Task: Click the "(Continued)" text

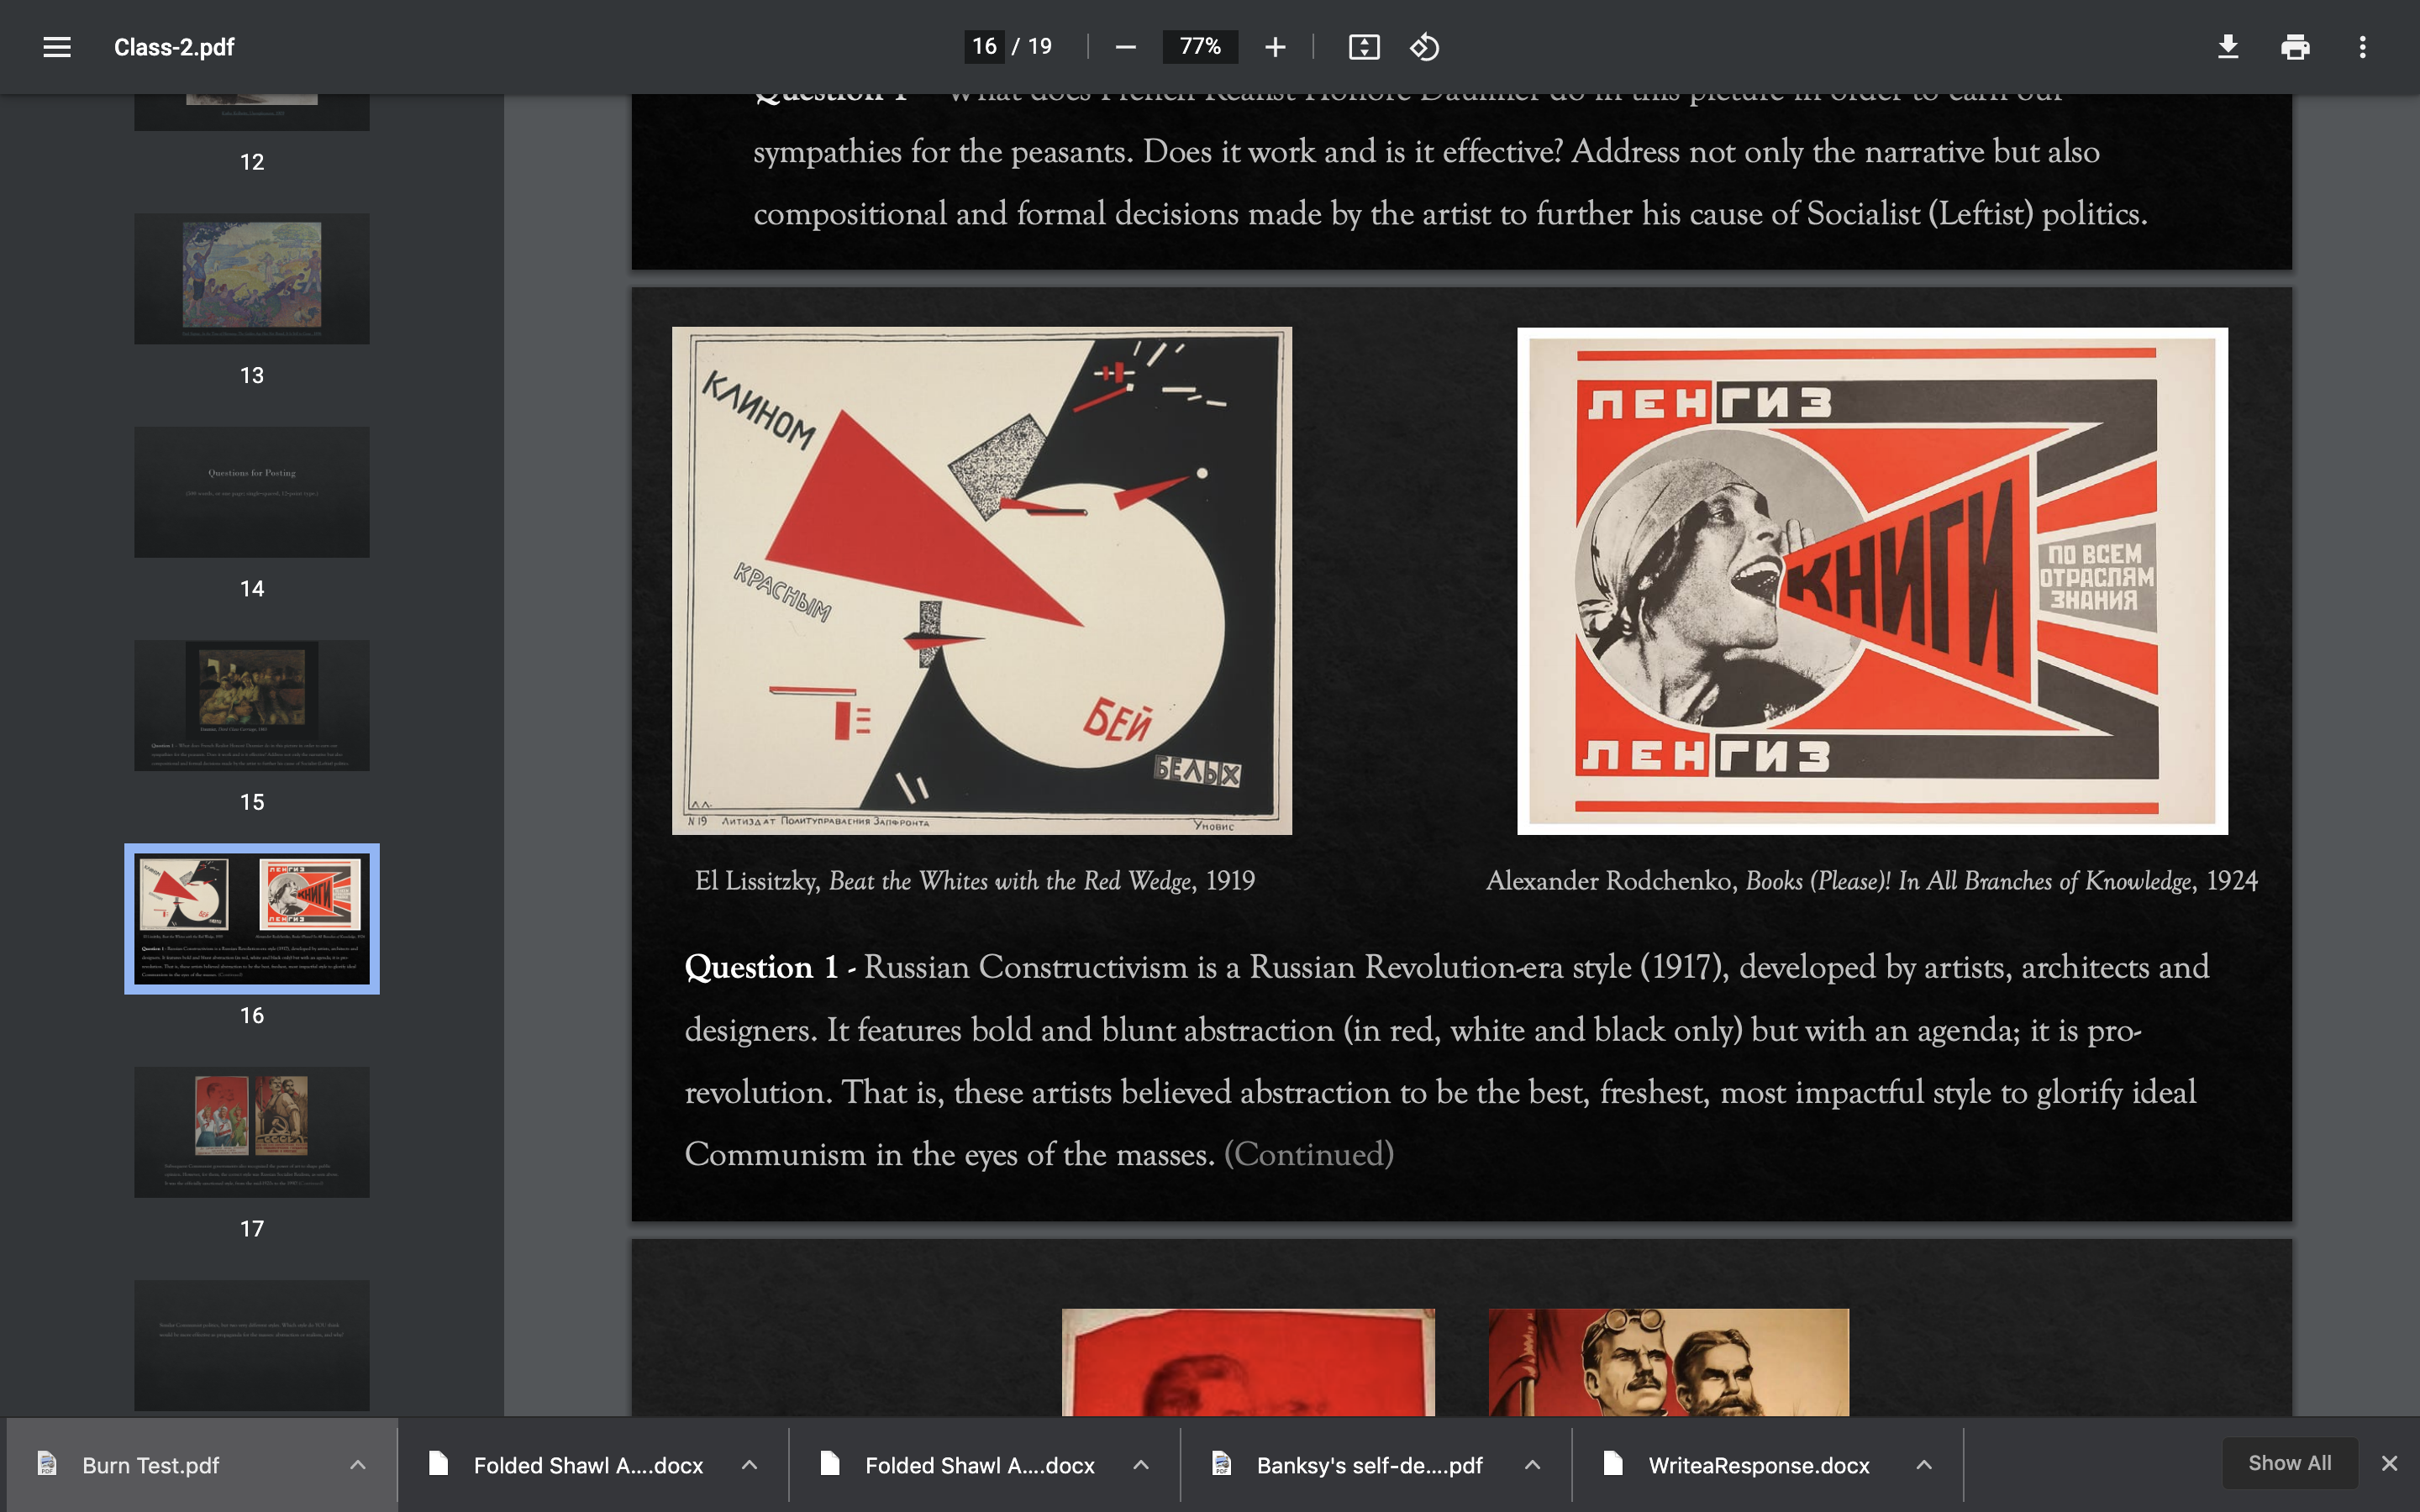Action: [x=1309, y=1154]
